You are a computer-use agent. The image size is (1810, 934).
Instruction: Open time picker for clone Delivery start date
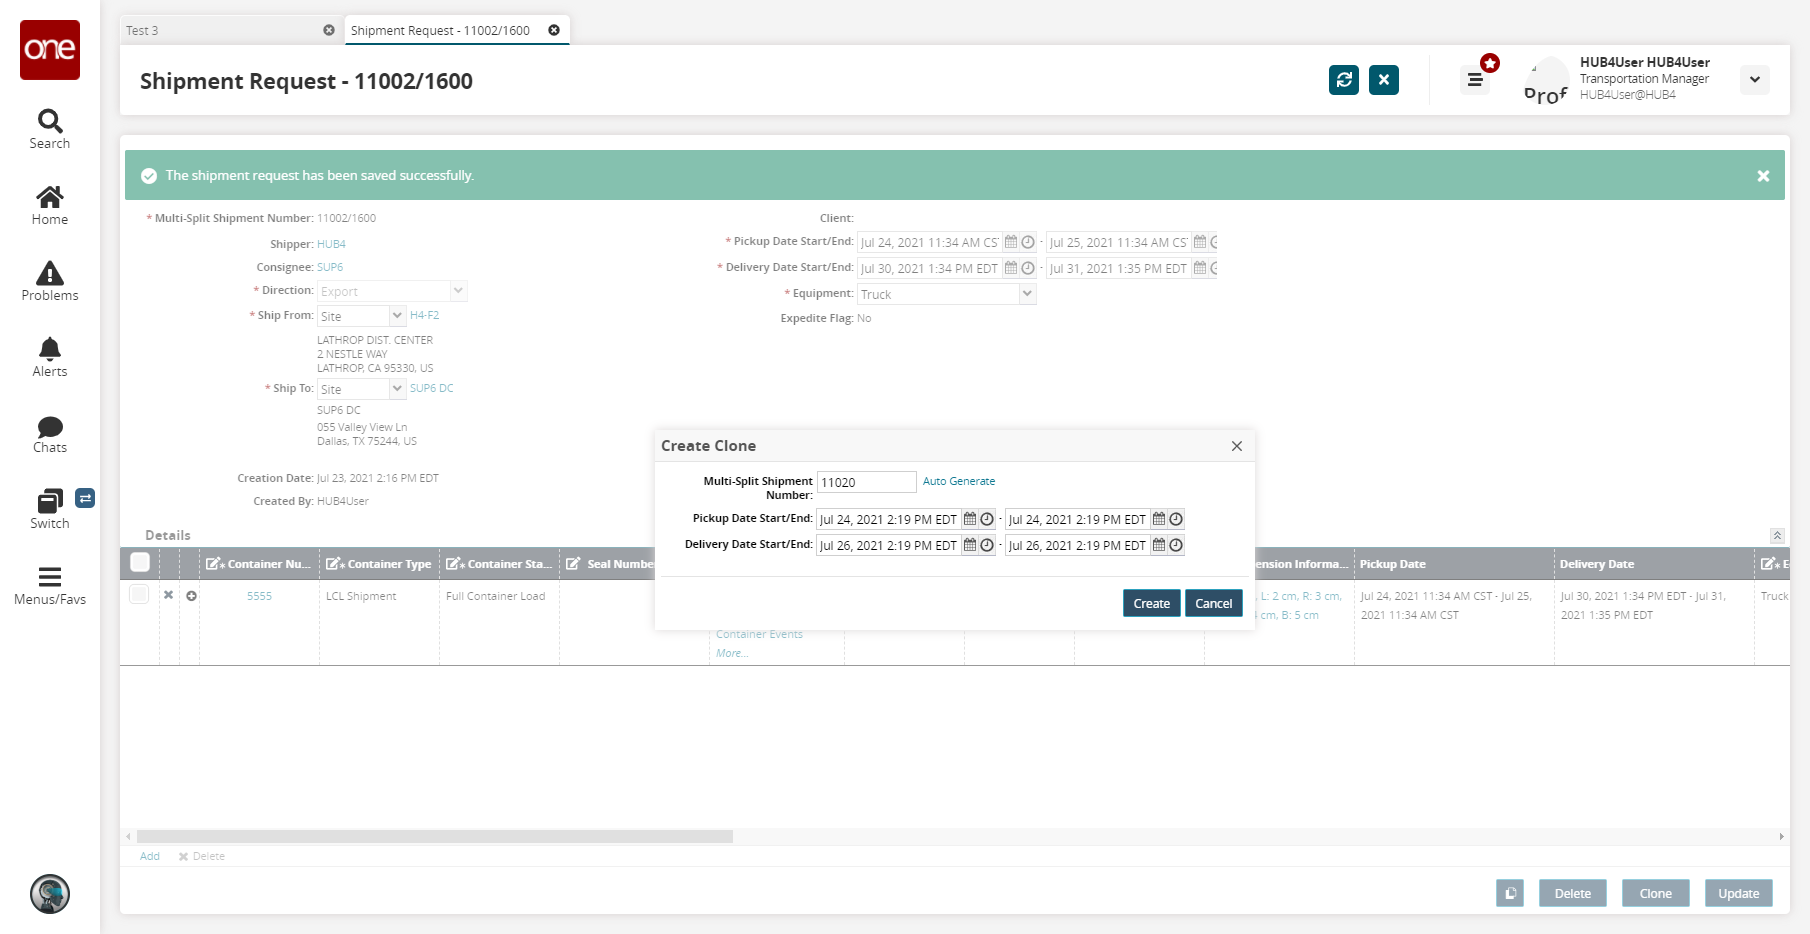pyautogui.click(x=987, y=545)
